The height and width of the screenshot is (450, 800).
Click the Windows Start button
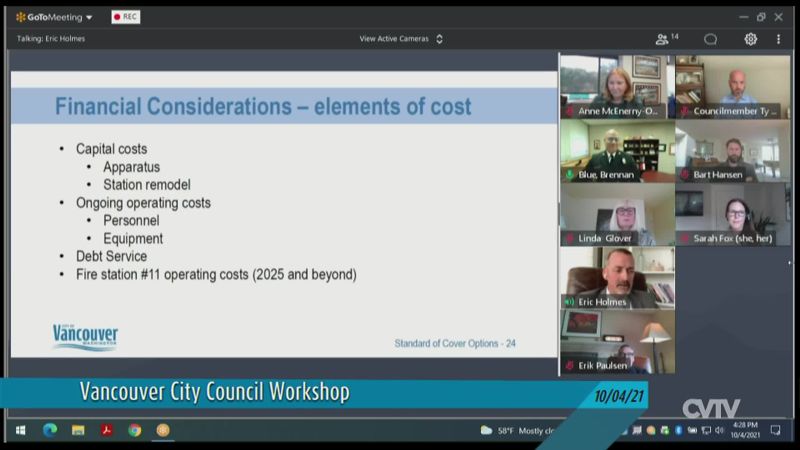tap(20, 430)
